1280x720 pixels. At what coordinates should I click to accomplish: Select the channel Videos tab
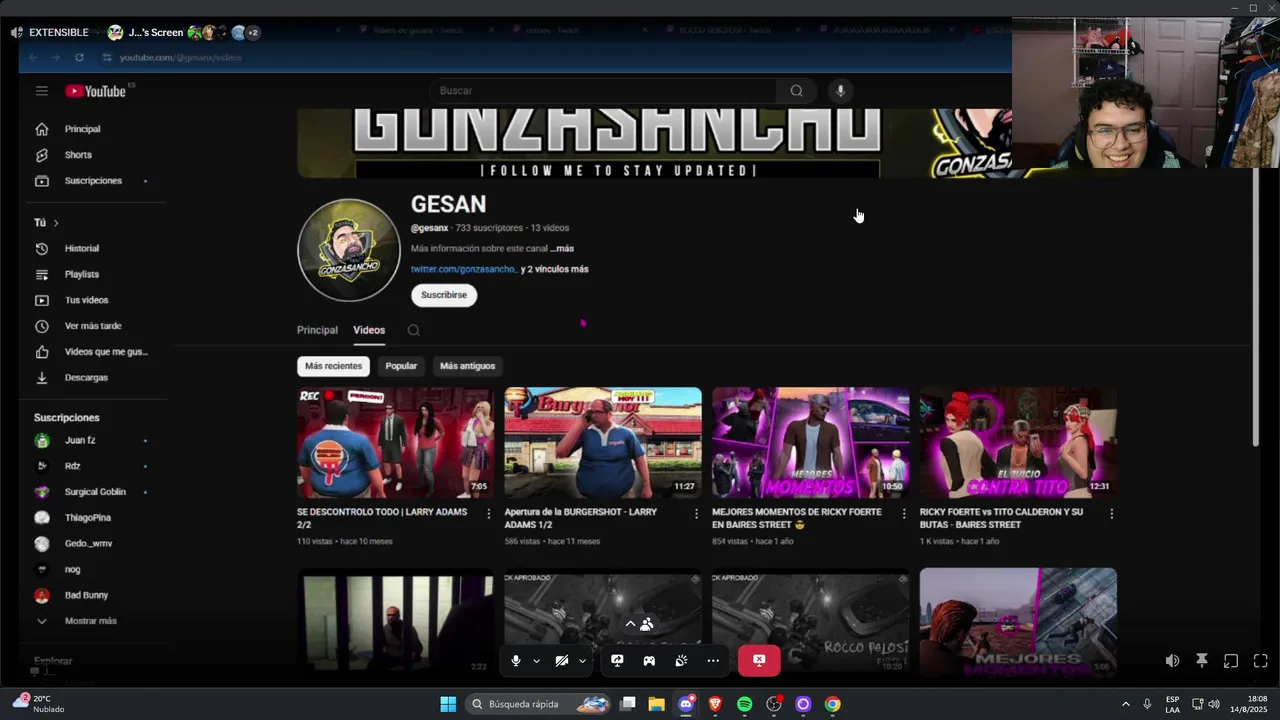point(369,330)
